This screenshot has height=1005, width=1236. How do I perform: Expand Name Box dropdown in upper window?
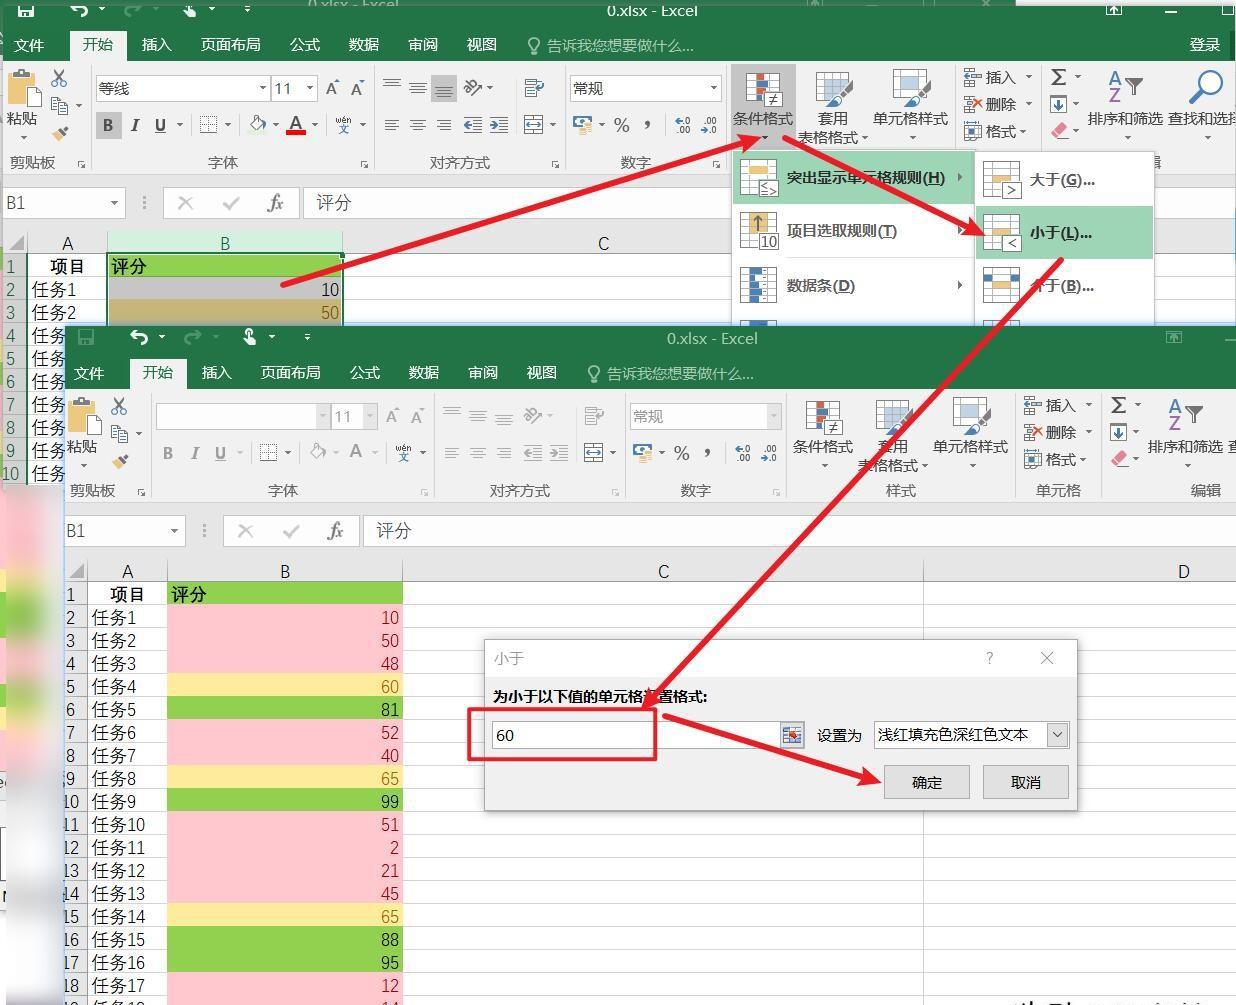pos(114,203)
